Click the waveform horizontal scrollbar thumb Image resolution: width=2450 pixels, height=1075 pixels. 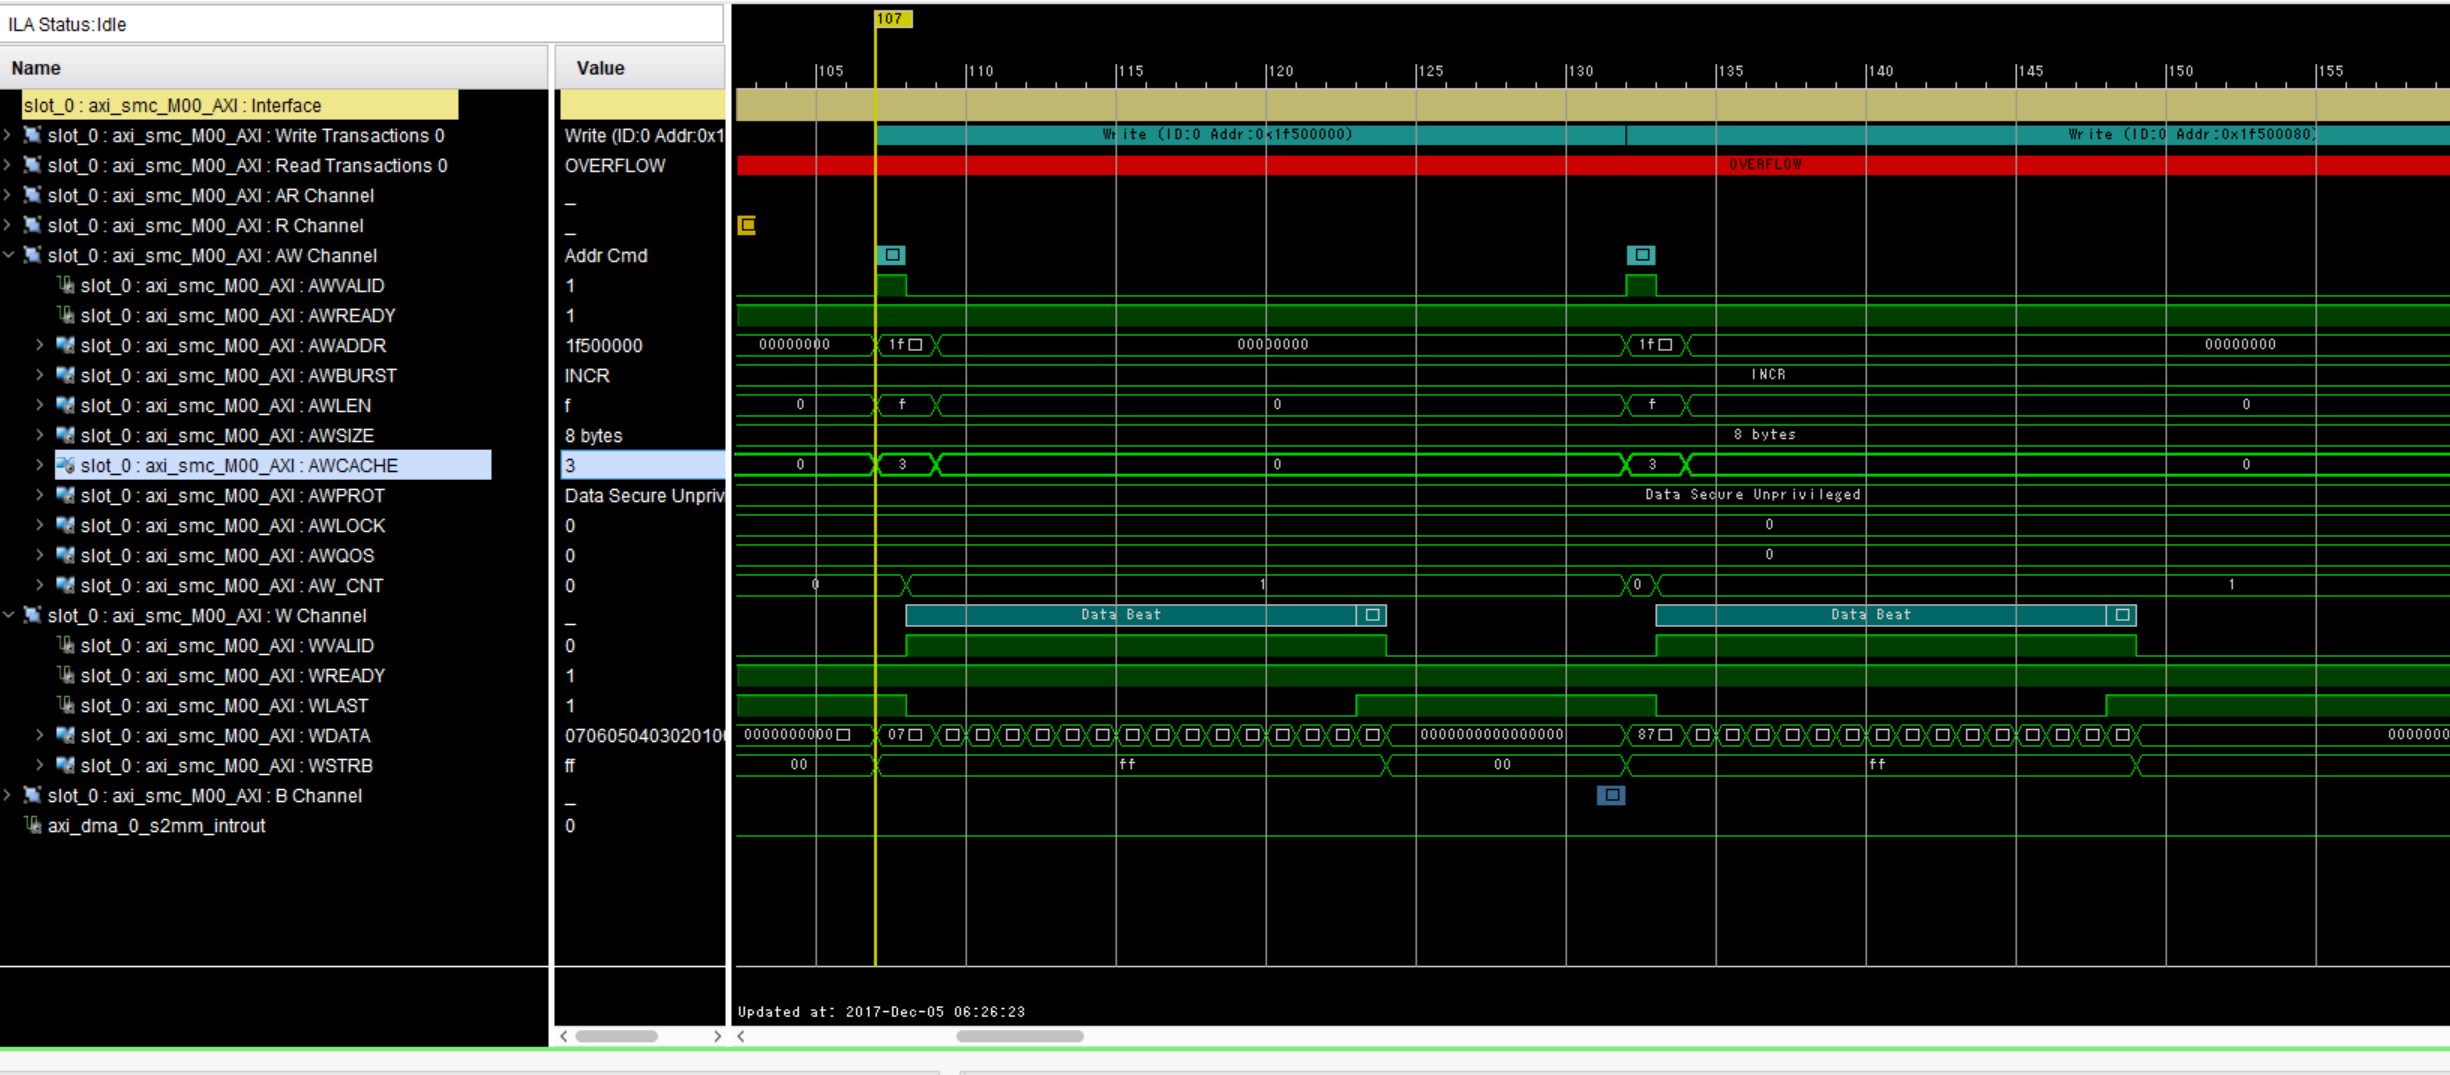[x=1019, y=1036]
